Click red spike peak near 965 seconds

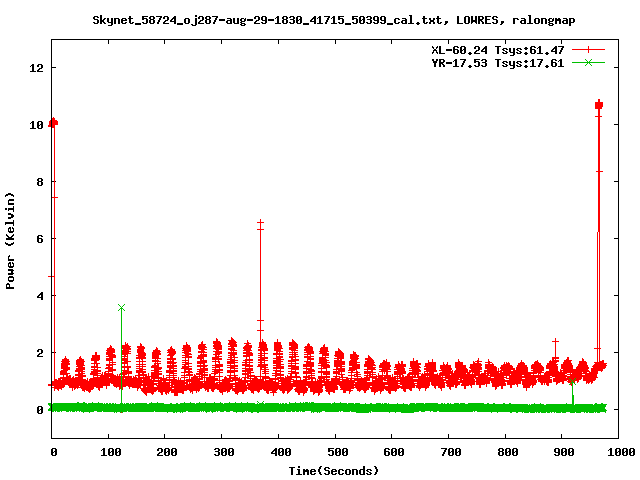tap(599, 105)
